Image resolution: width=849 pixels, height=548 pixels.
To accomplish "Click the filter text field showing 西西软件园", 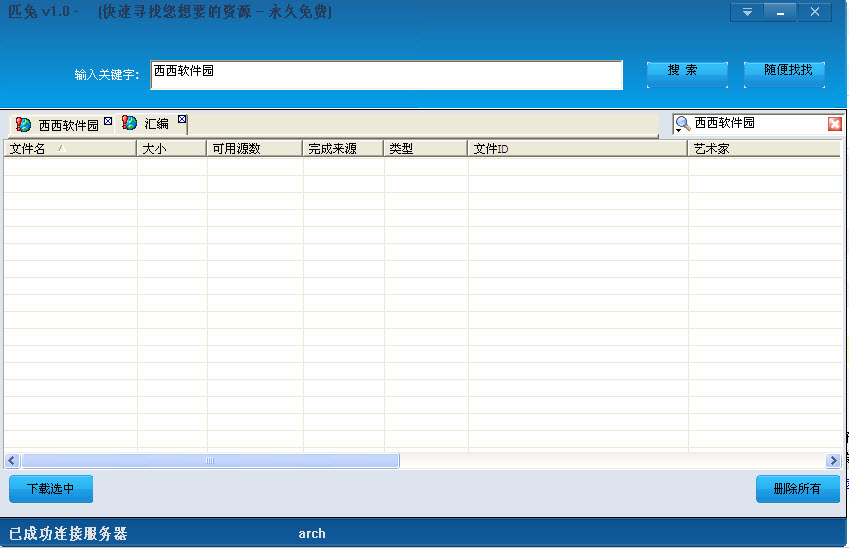I will point(758,123).
